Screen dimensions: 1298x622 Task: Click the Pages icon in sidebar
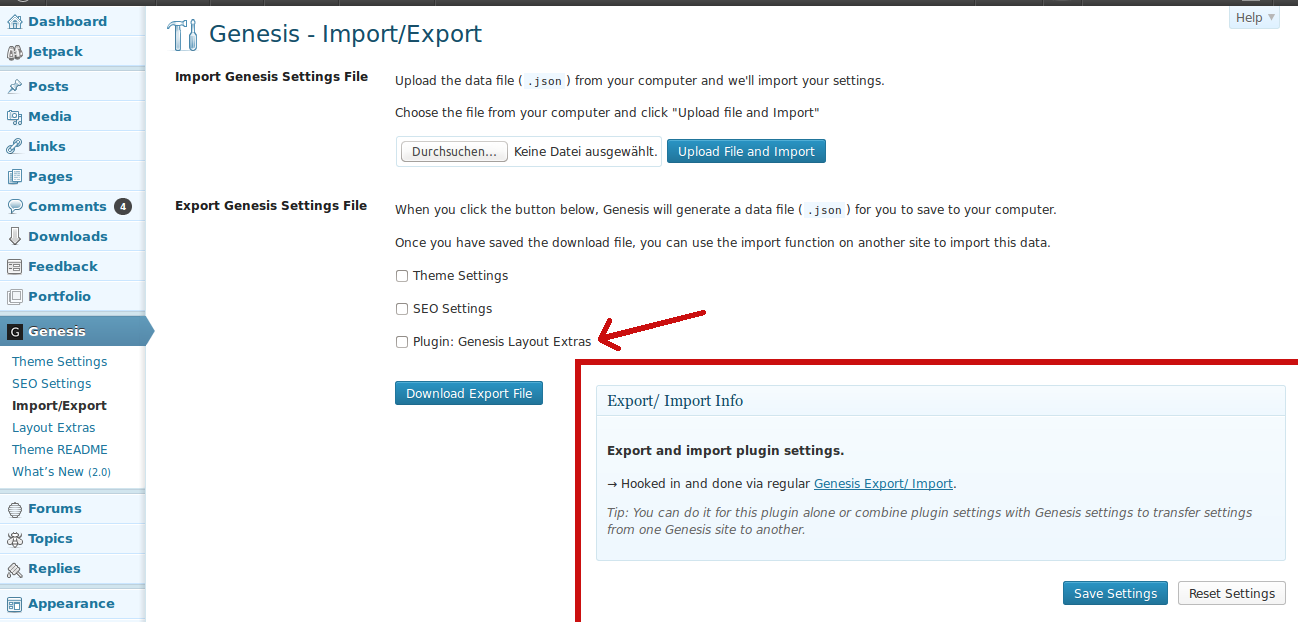tap(14, 176)
